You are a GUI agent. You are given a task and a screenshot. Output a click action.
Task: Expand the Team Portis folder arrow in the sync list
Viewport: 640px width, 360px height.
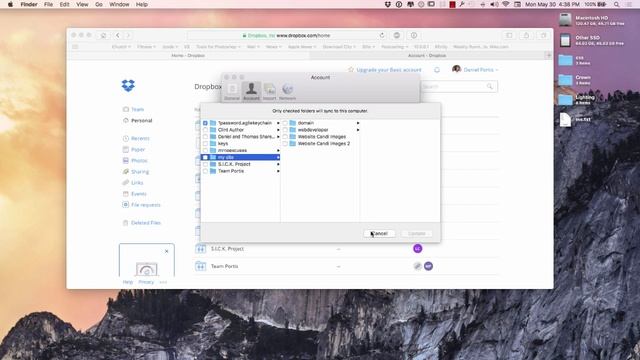(x=278, y=171)
